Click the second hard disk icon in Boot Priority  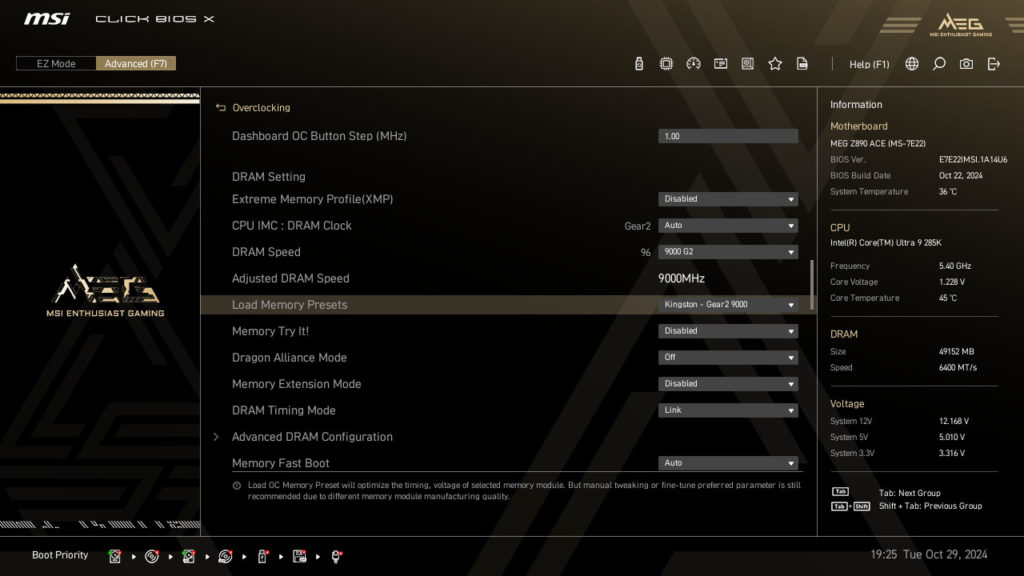(x=189, y=556)
